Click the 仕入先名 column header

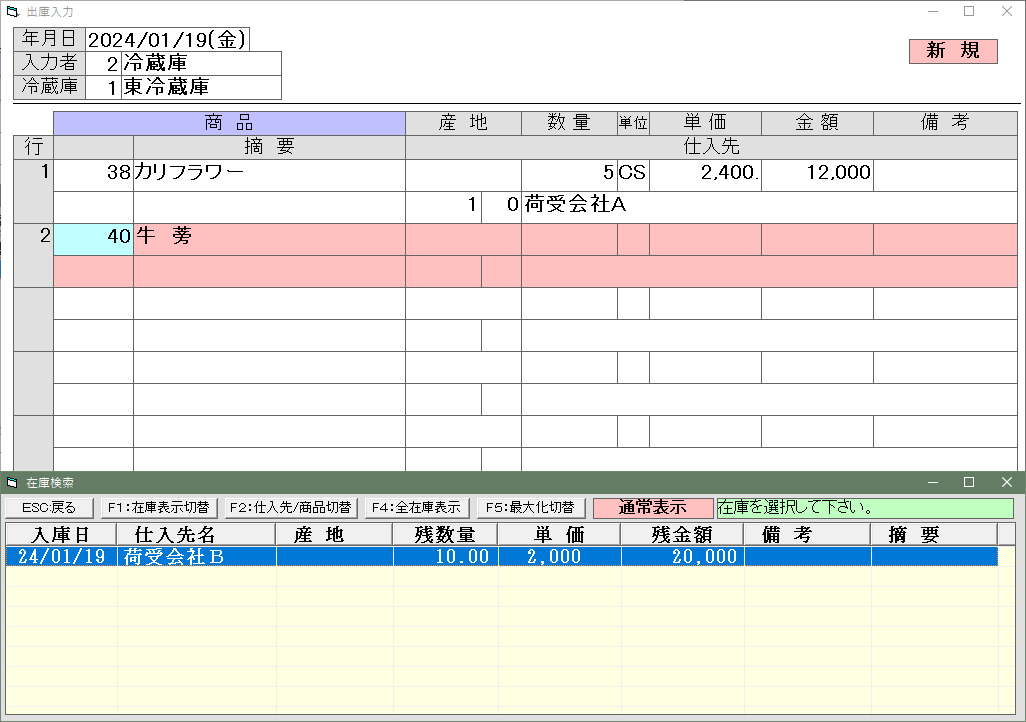[x=195, y=535]
